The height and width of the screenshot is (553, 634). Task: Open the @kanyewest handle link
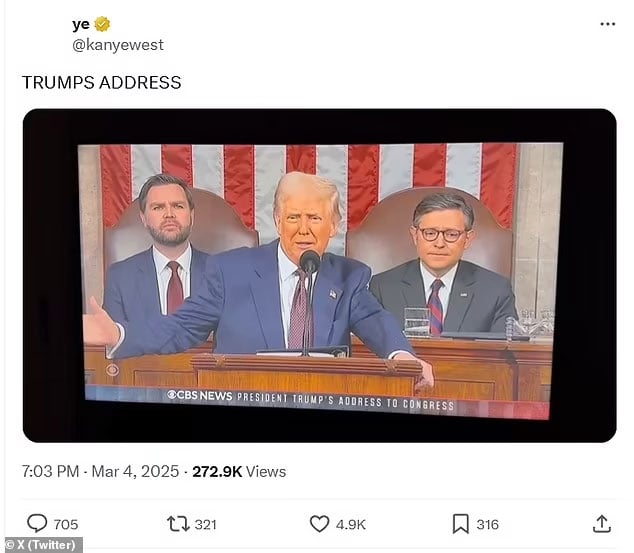point(118,44)
